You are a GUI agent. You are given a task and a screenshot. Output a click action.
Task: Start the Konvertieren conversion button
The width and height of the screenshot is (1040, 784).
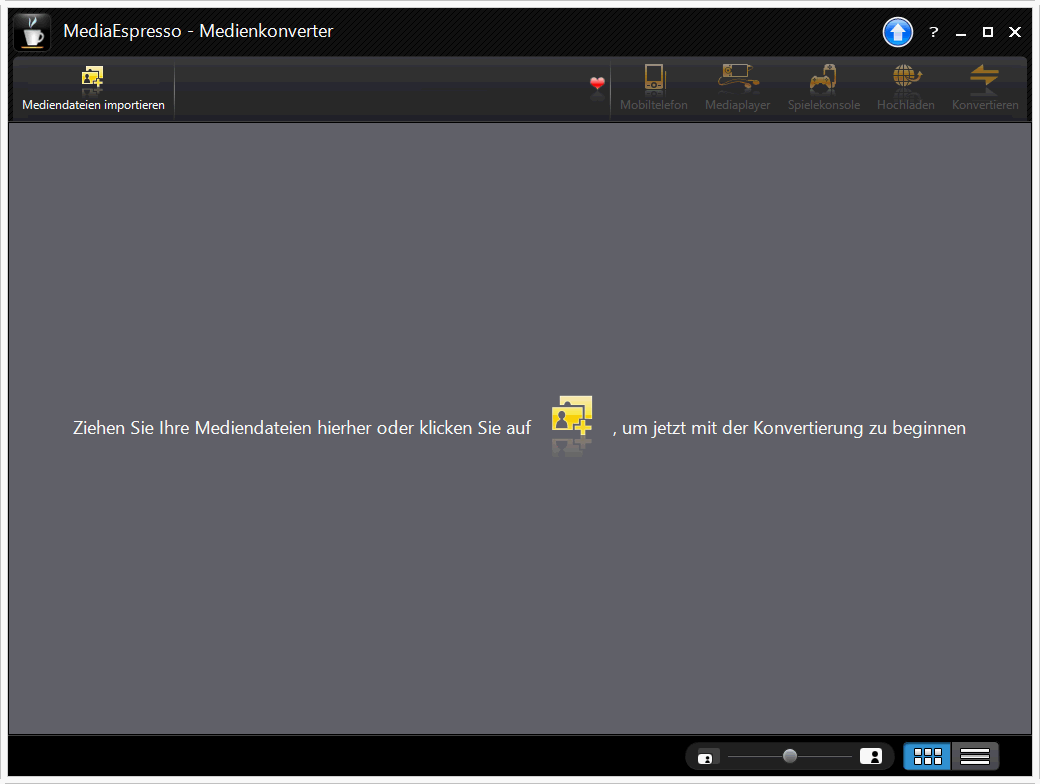coord(985,88)
